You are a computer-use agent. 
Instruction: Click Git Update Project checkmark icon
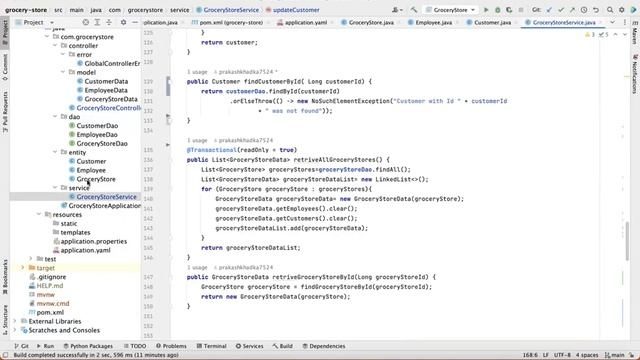pos(549,10)
